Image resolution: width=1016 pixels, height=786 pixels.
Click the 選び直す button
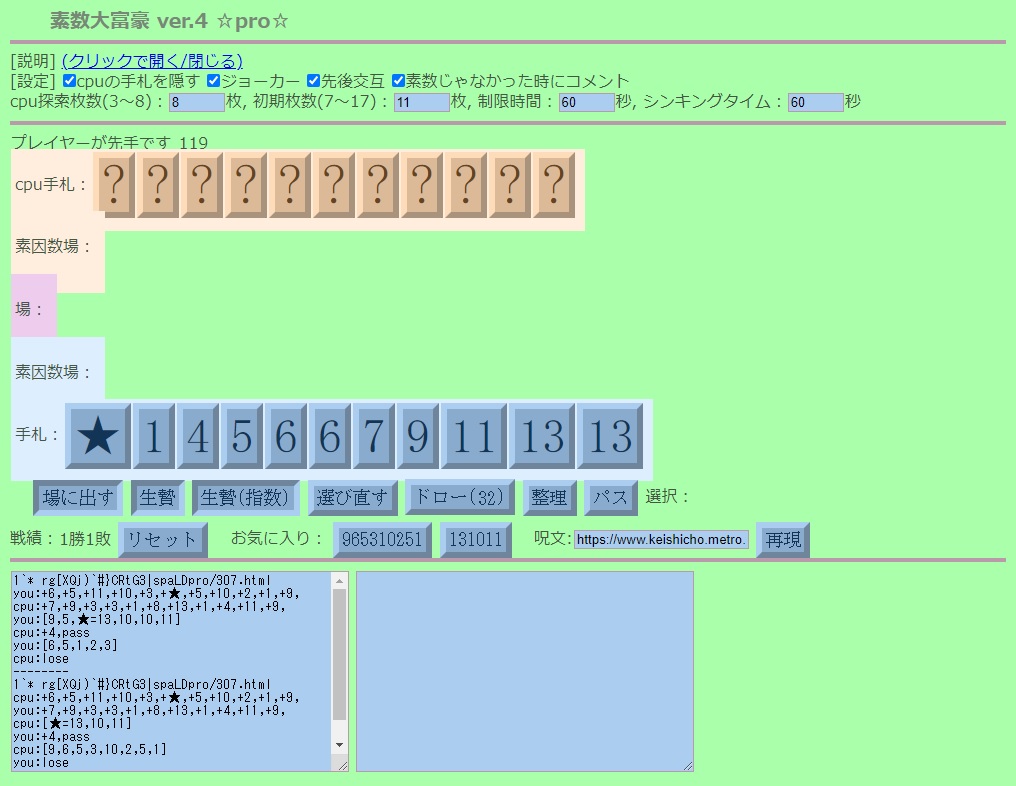pyautogui.click(x=352, y=498)
